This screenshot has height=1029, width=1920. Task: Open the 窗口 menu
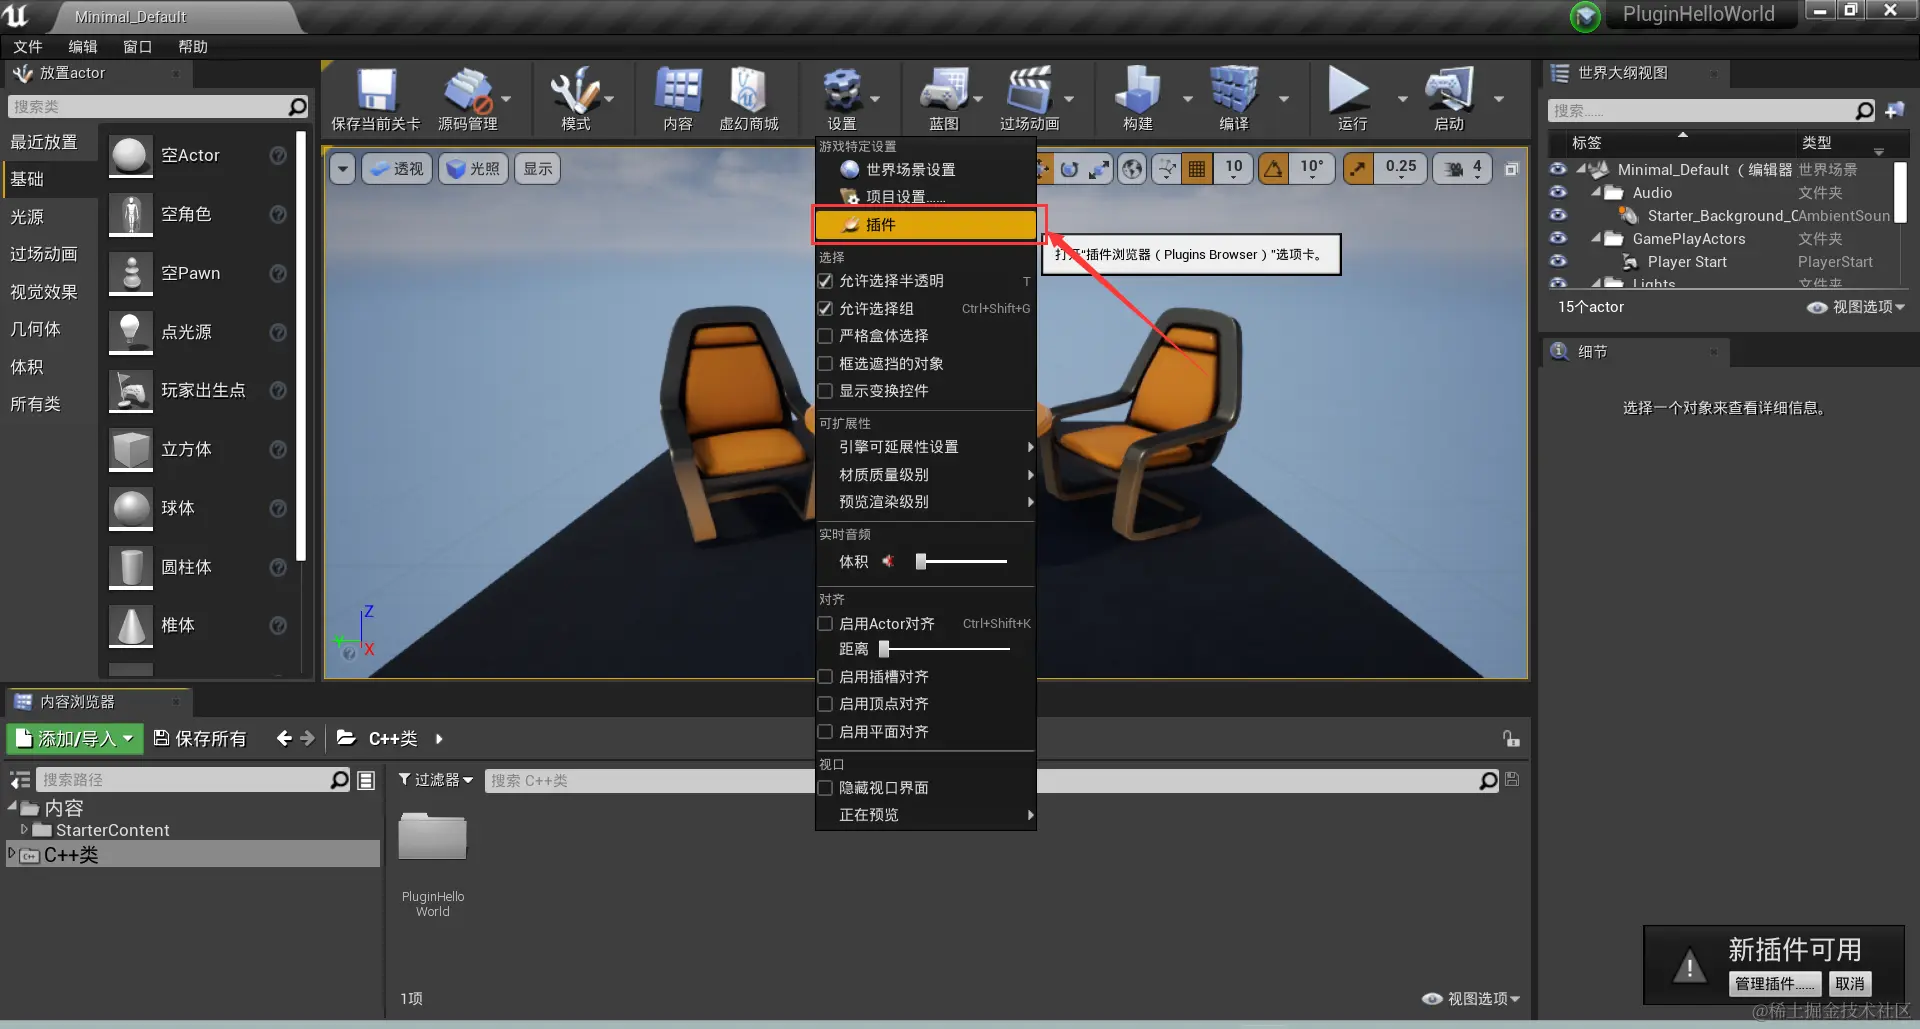138,47
